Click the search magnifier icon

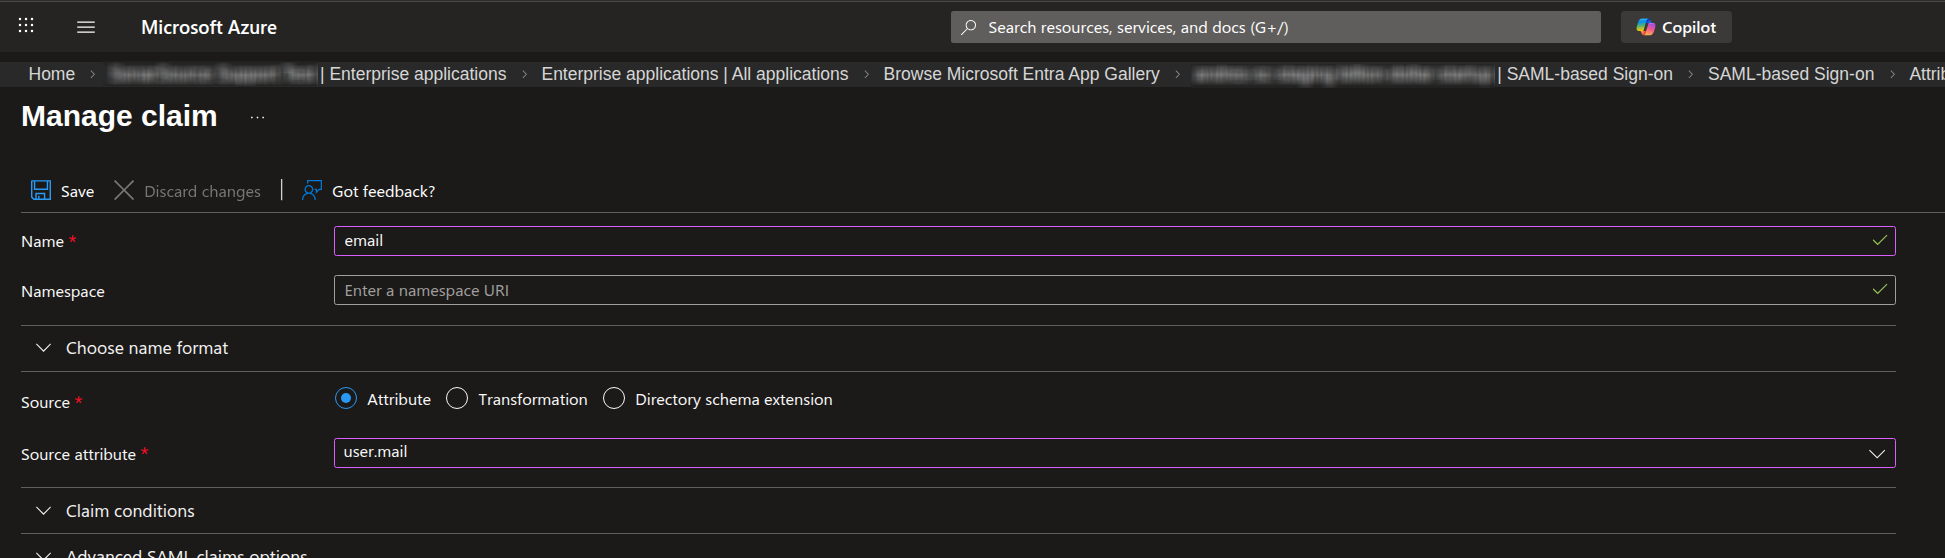[x=968, y=27]
